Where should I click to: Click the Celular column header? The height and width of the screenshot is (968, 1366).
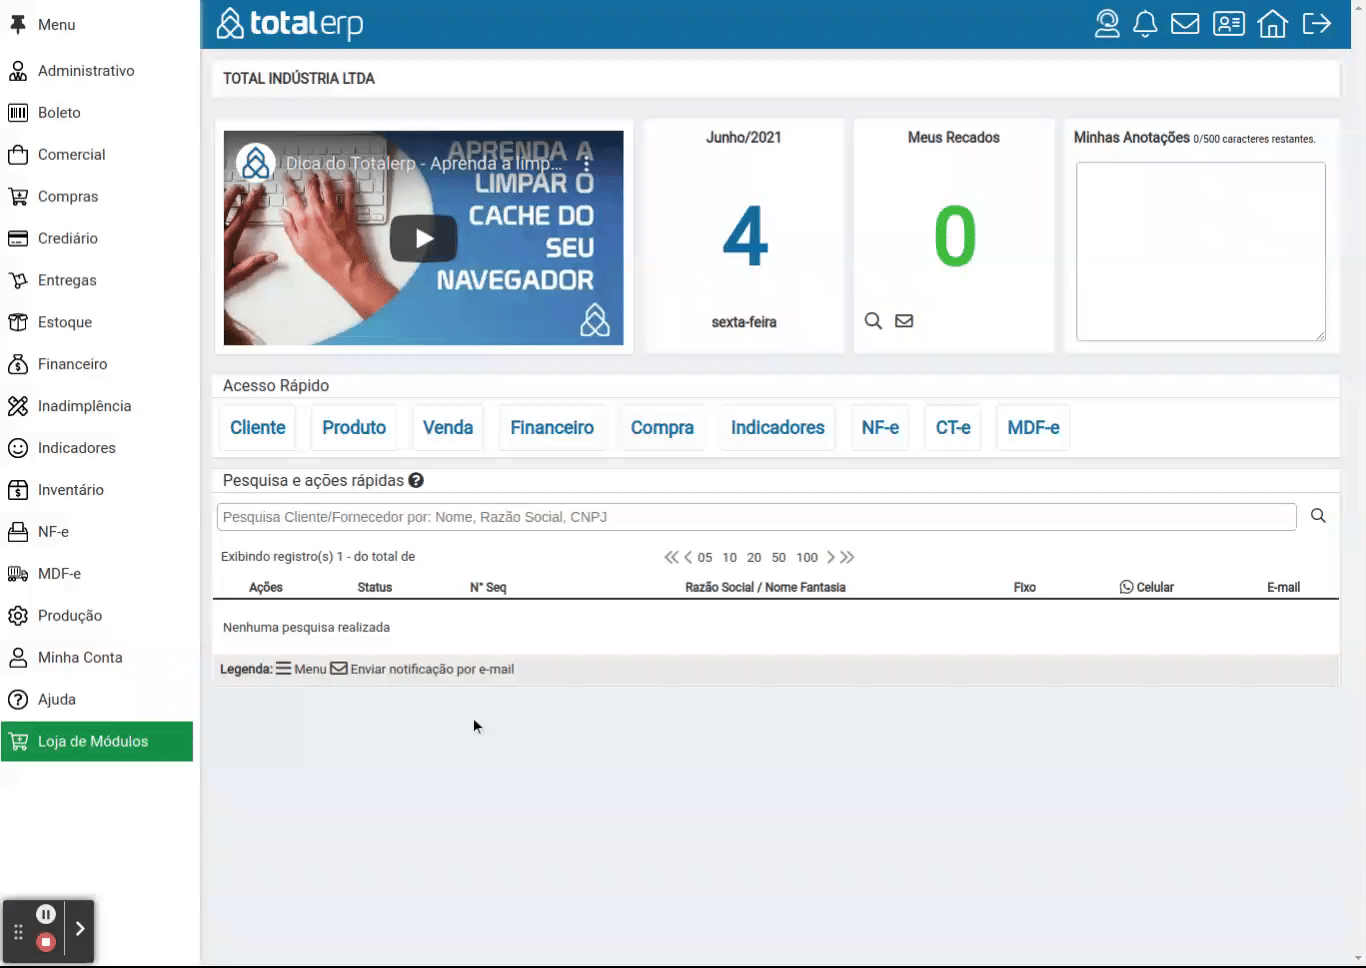point(1147,588)
